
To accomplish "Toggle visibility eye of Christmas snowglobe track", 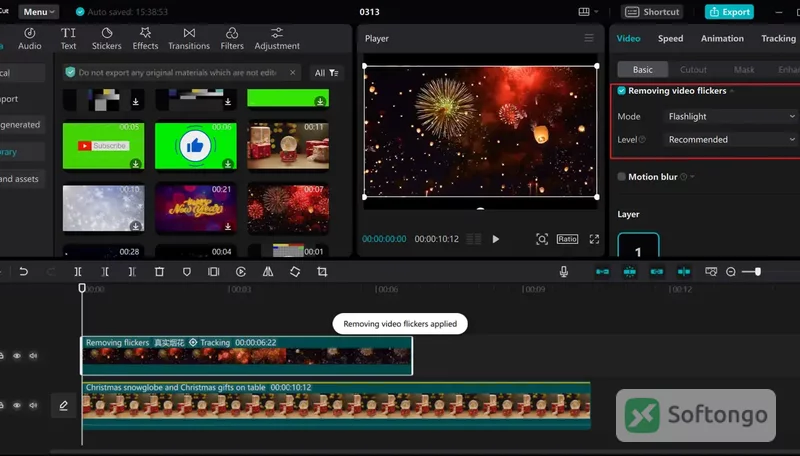I will coord(17,405).
